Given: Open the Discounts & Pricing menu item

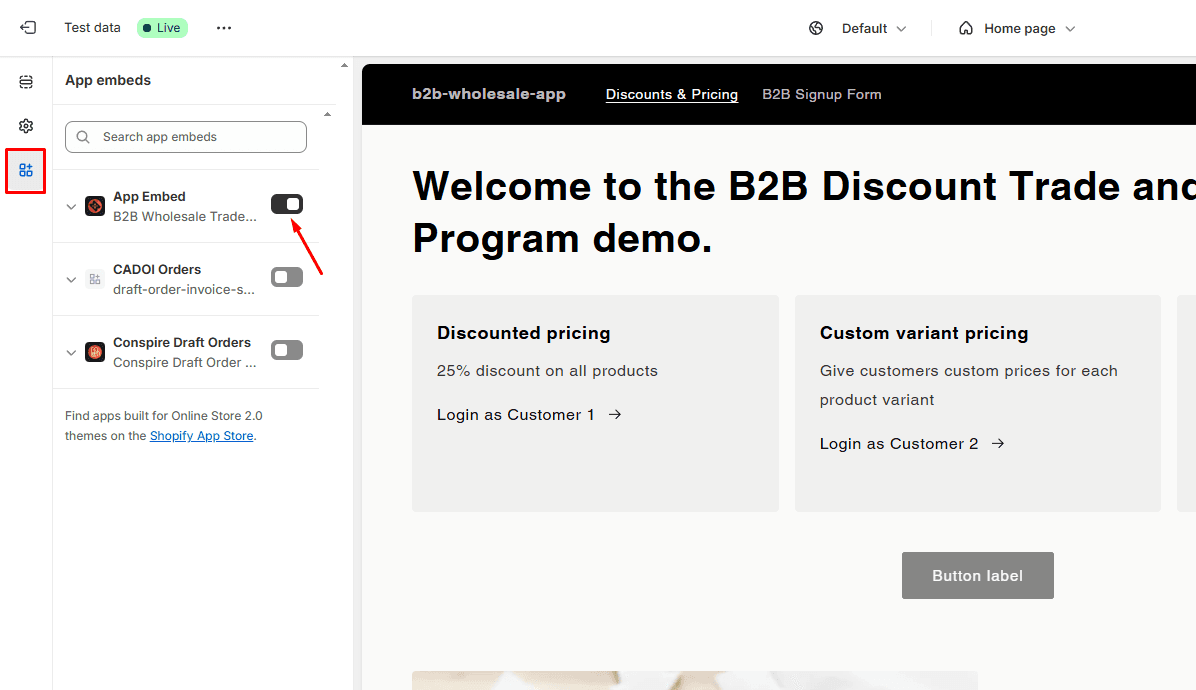Looking at the screenshot, I should (671, 95).
